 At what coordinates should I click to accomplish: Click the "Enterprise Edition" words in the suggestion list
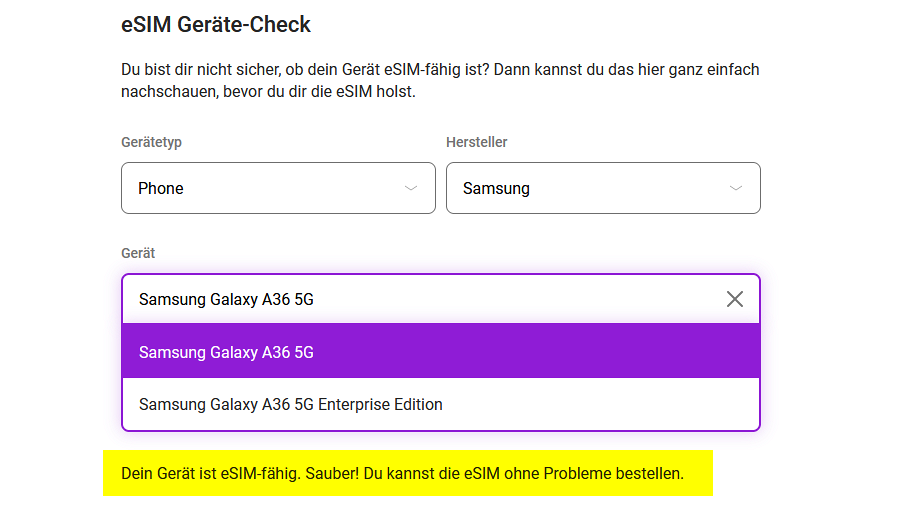pos(380,404)
